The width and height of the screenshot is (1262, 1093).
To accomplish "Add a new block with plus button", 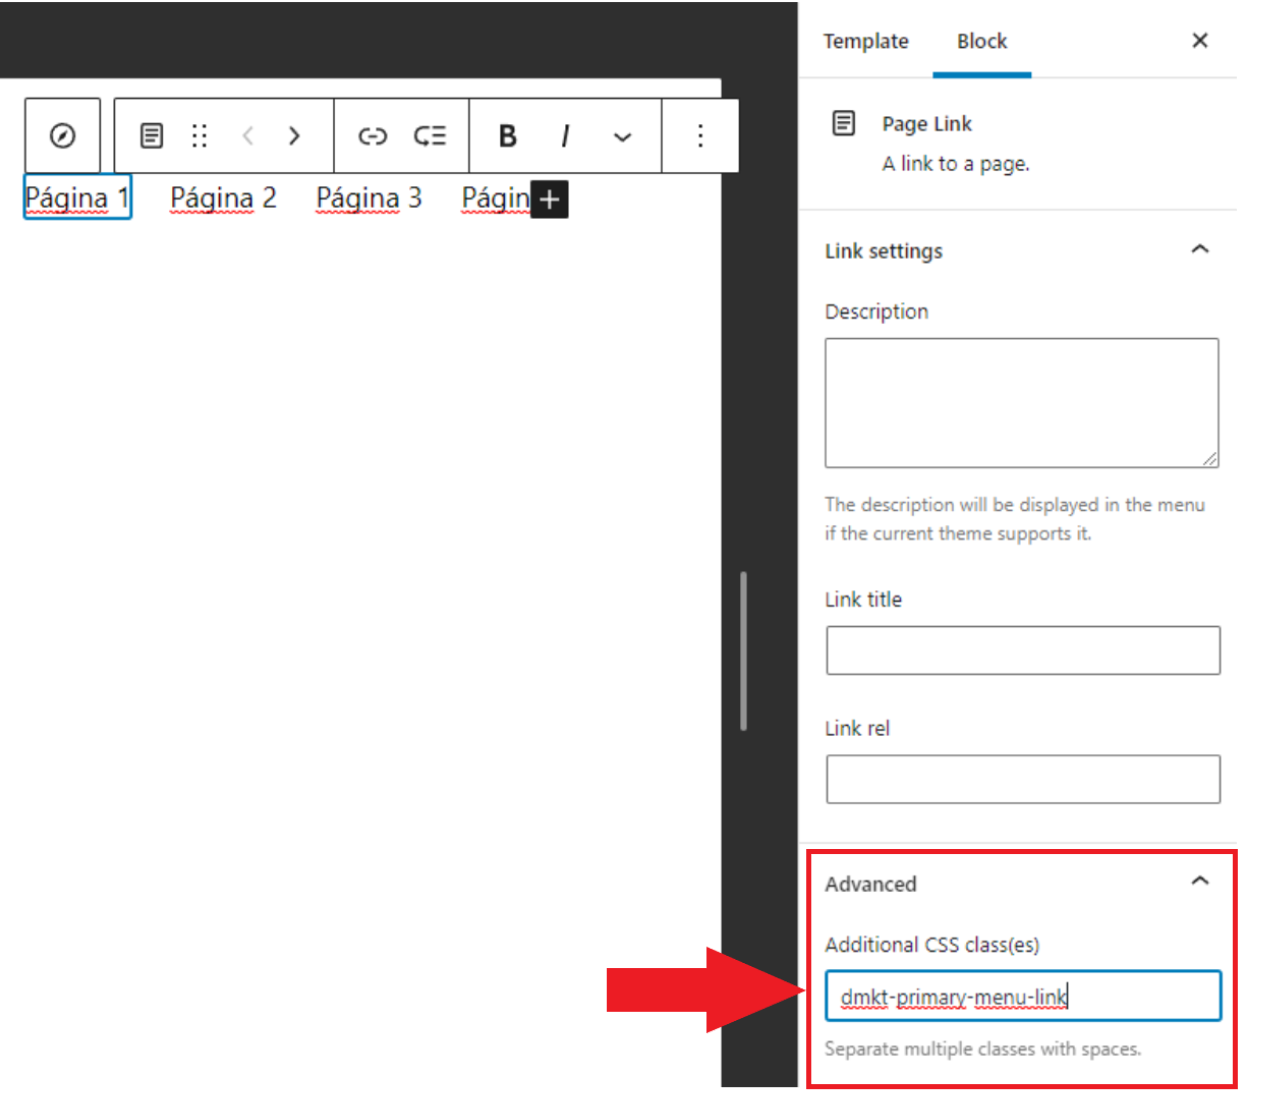I will tap(549, 199).
